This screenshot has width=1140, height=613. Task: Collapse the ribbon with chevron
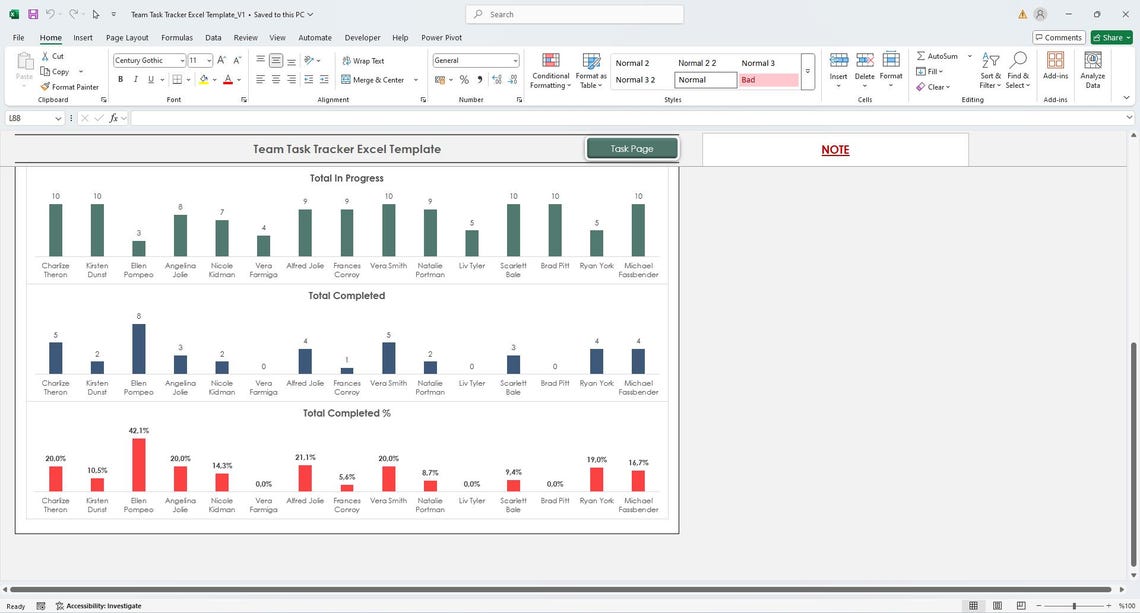1126,98
